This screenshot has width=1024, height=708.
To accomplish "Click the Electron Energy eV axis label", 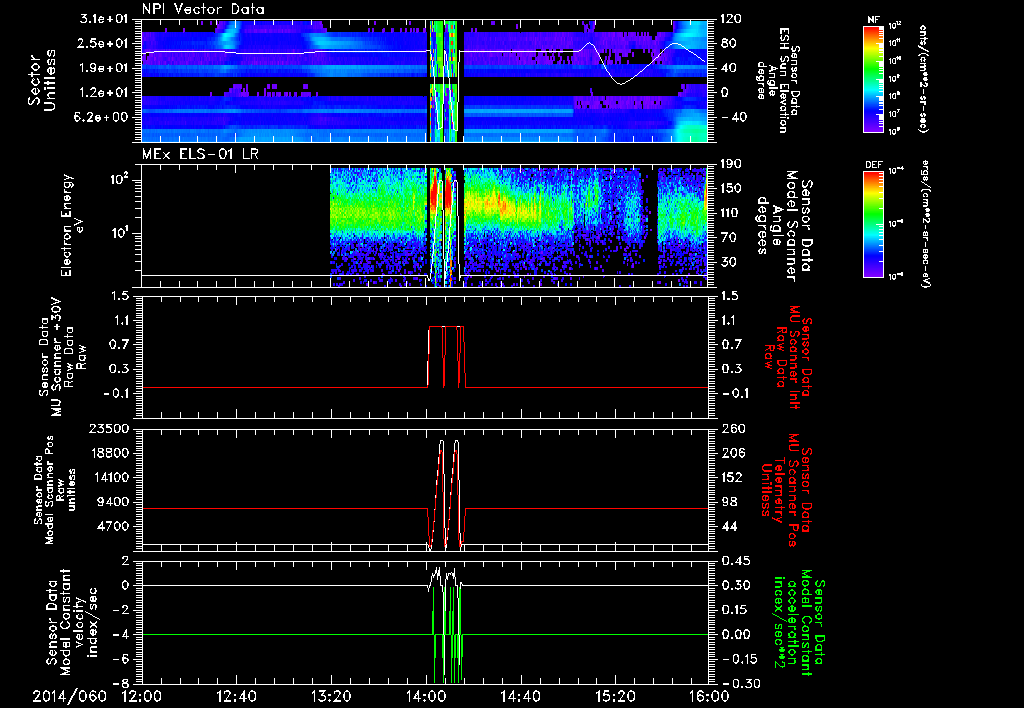I will point(71,225).
